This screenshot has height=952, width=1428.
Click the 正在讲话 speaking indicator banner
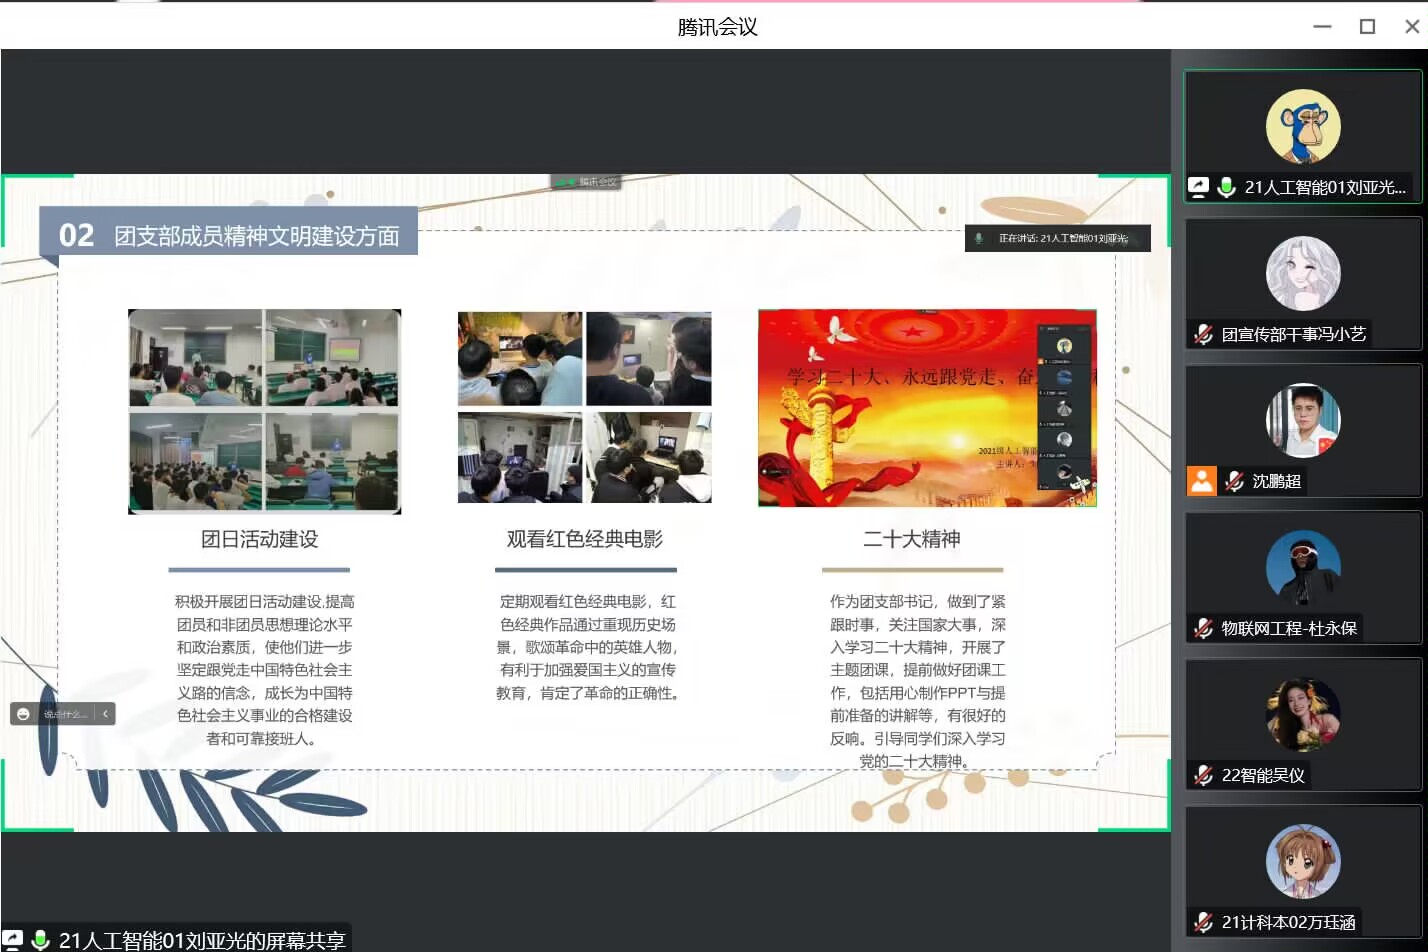(1058, 238)
